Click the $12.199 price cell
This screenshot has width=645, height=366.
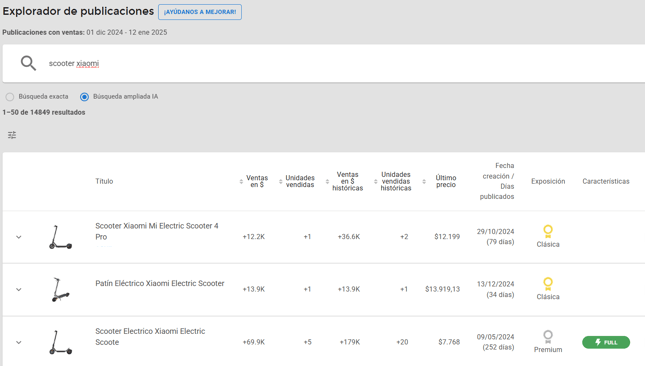click(447, 237)
